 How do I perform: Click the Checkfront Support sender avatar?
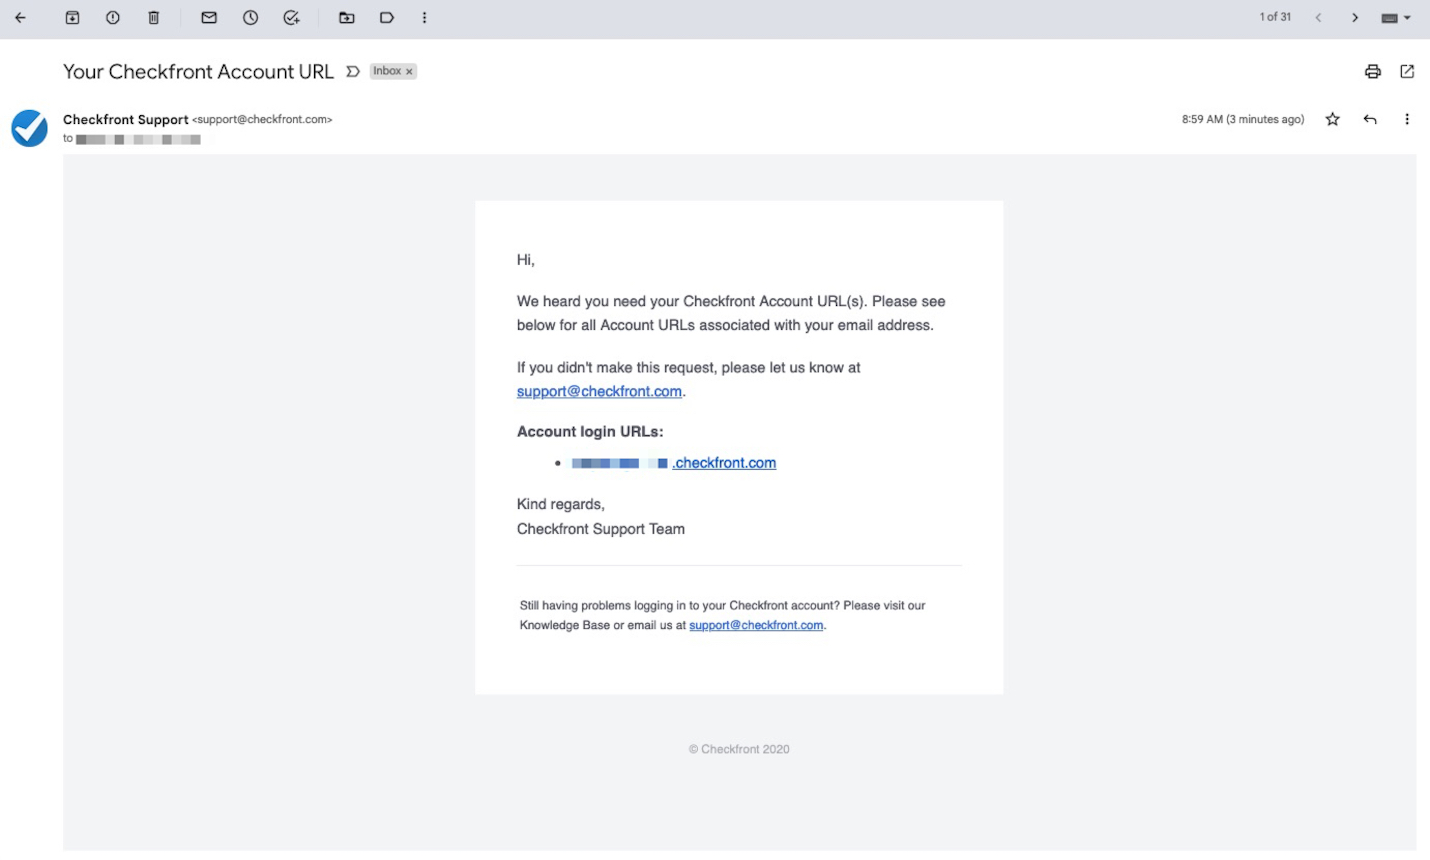[29, 128]
